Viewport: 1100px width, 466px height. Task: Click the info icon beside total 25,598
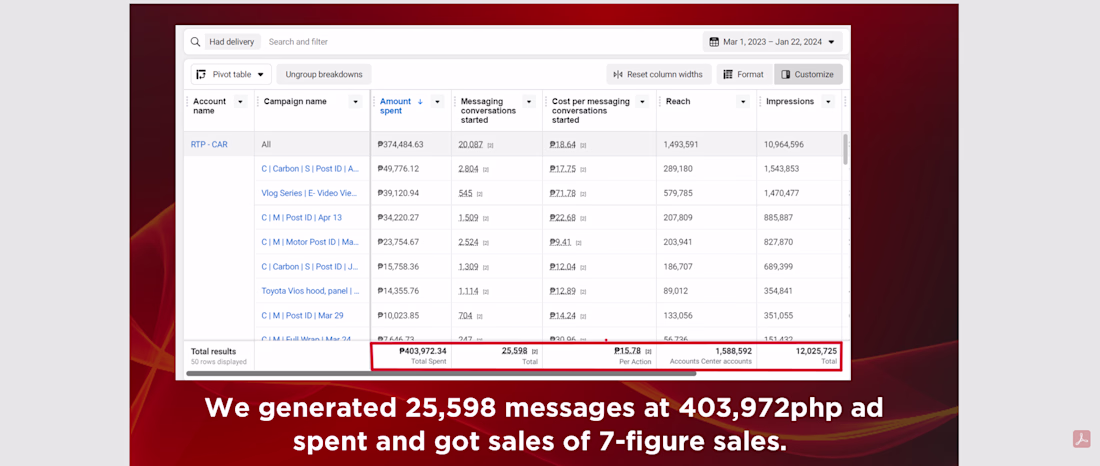tap(535, 351)
